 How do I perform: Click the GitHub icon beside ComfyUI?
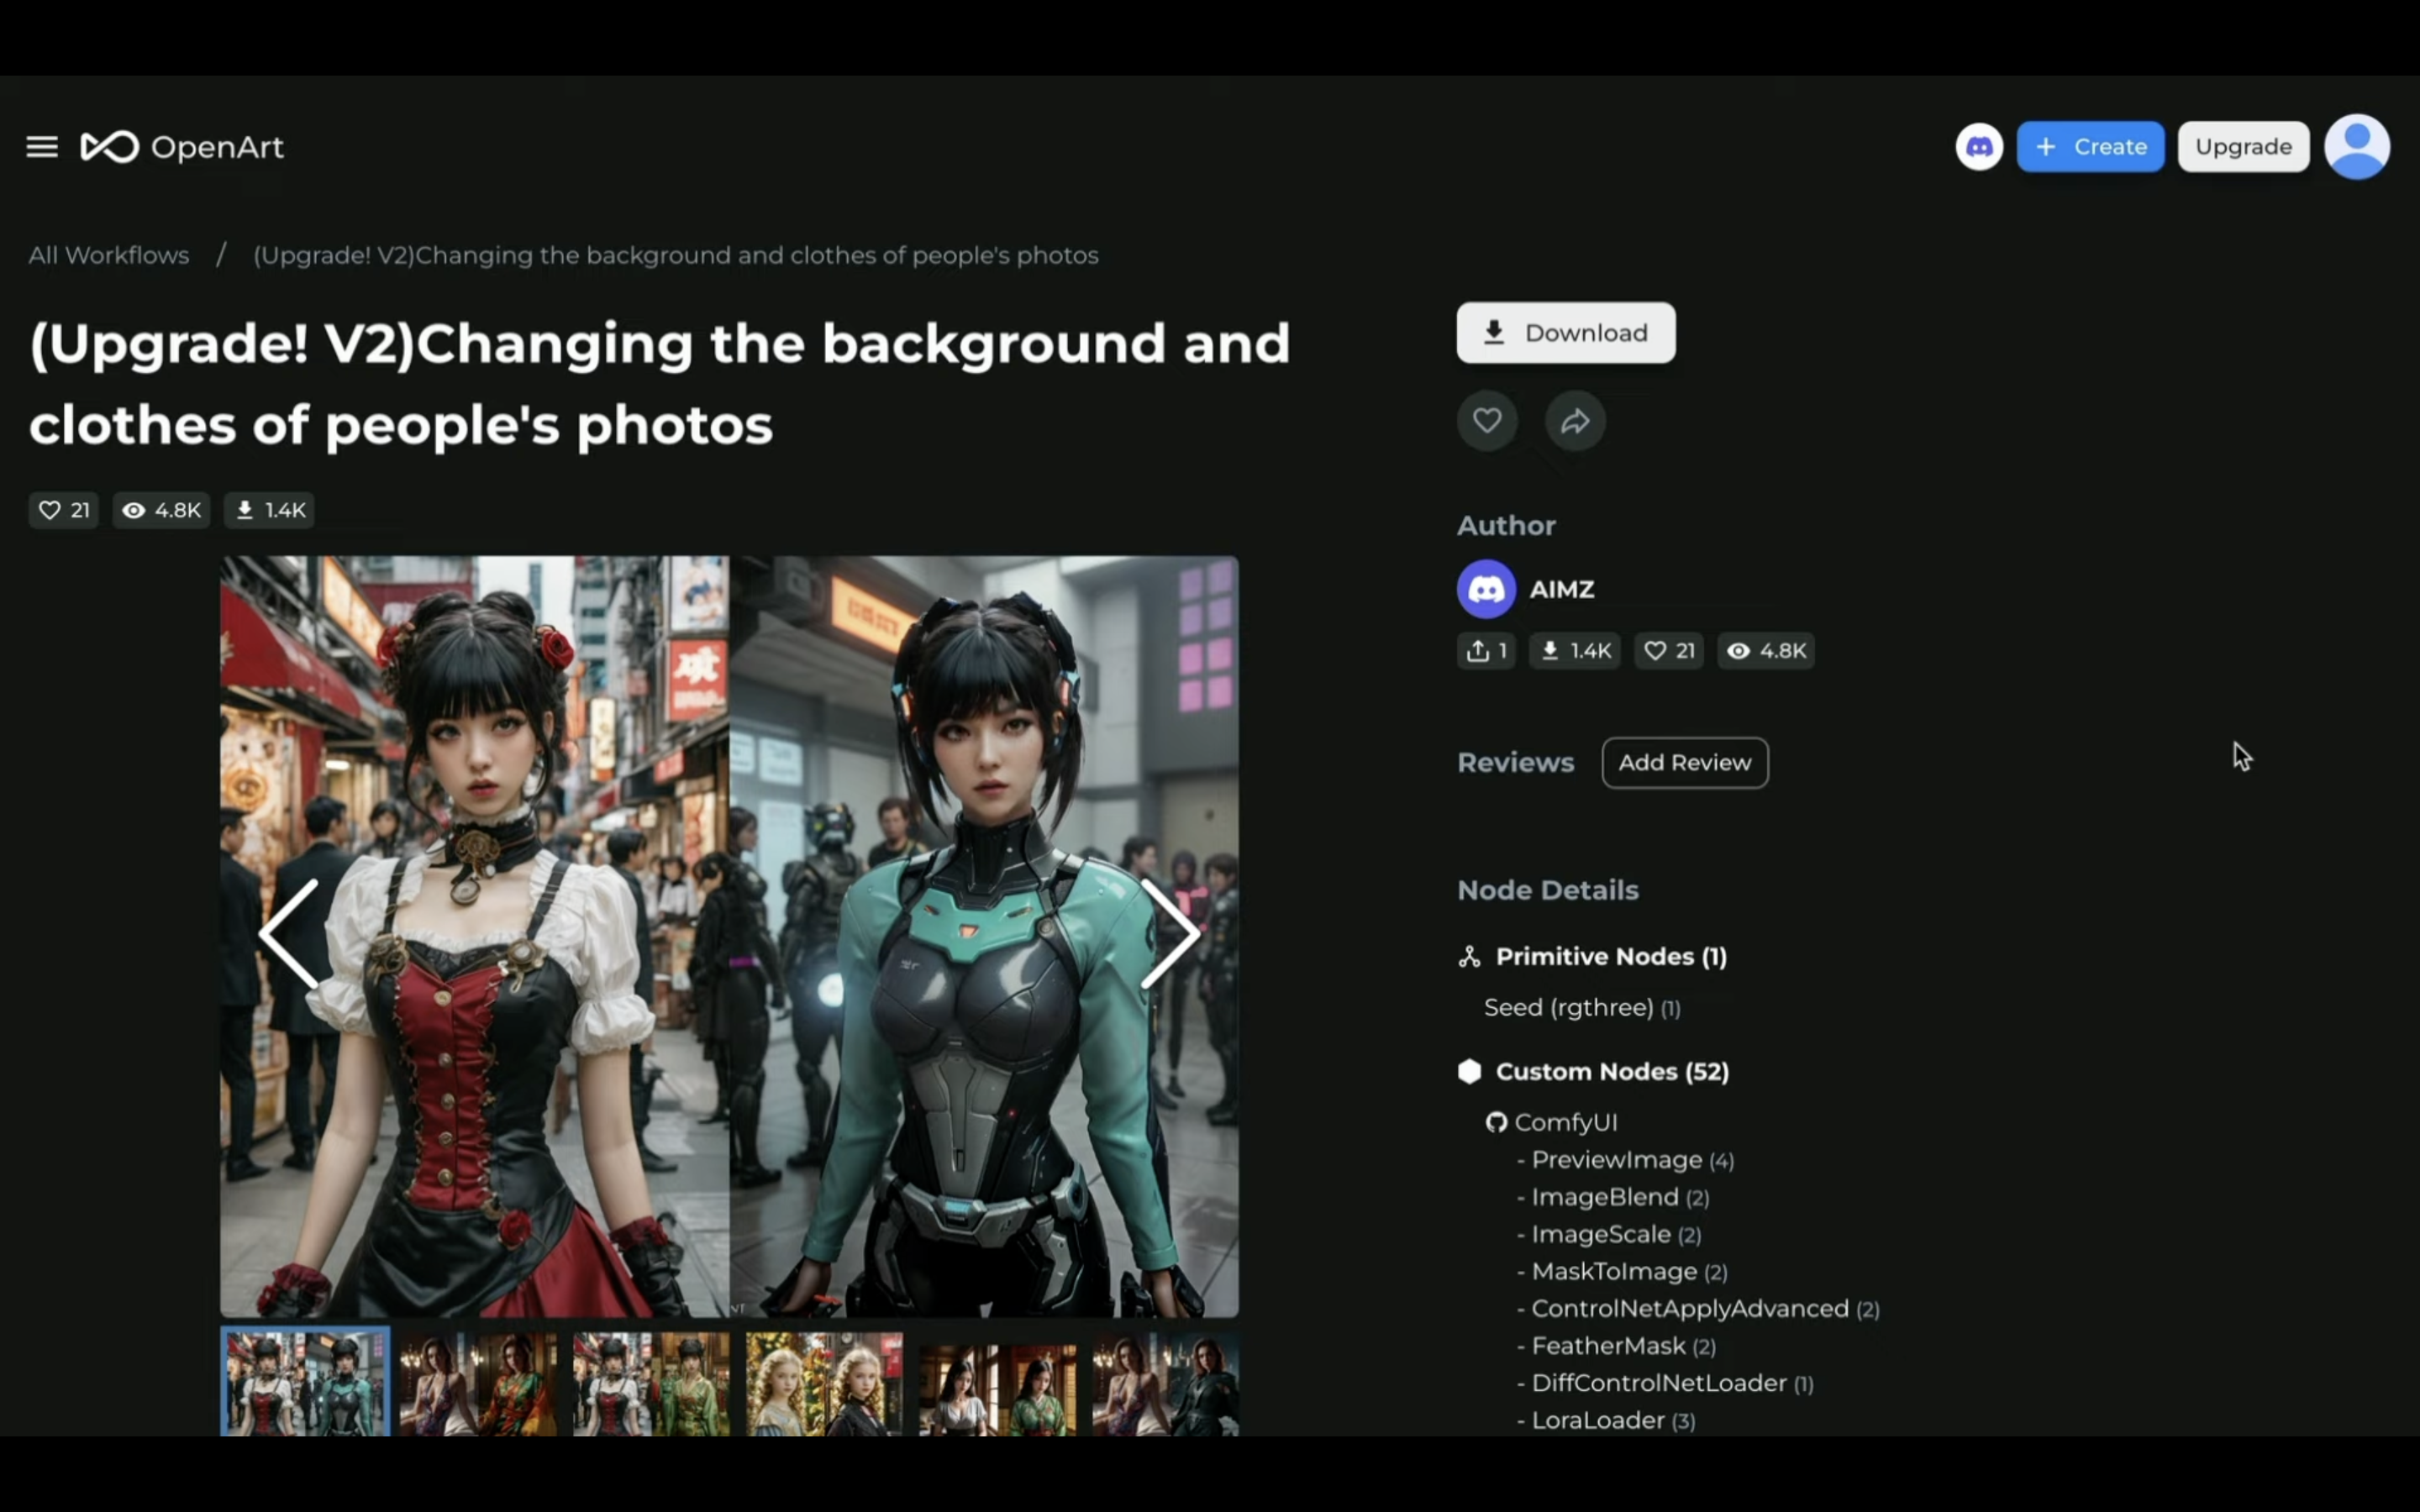pyautogui.click(x=1496, y=1123)
